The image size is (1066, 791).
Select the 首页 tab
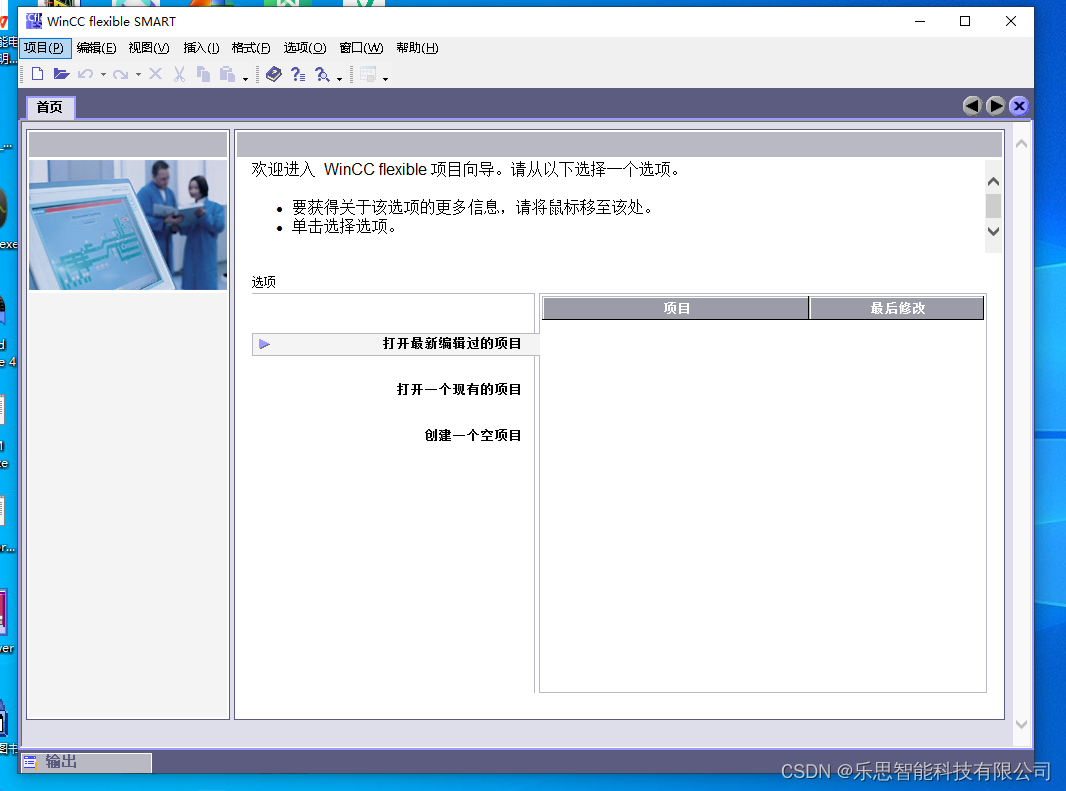(48, 106)
